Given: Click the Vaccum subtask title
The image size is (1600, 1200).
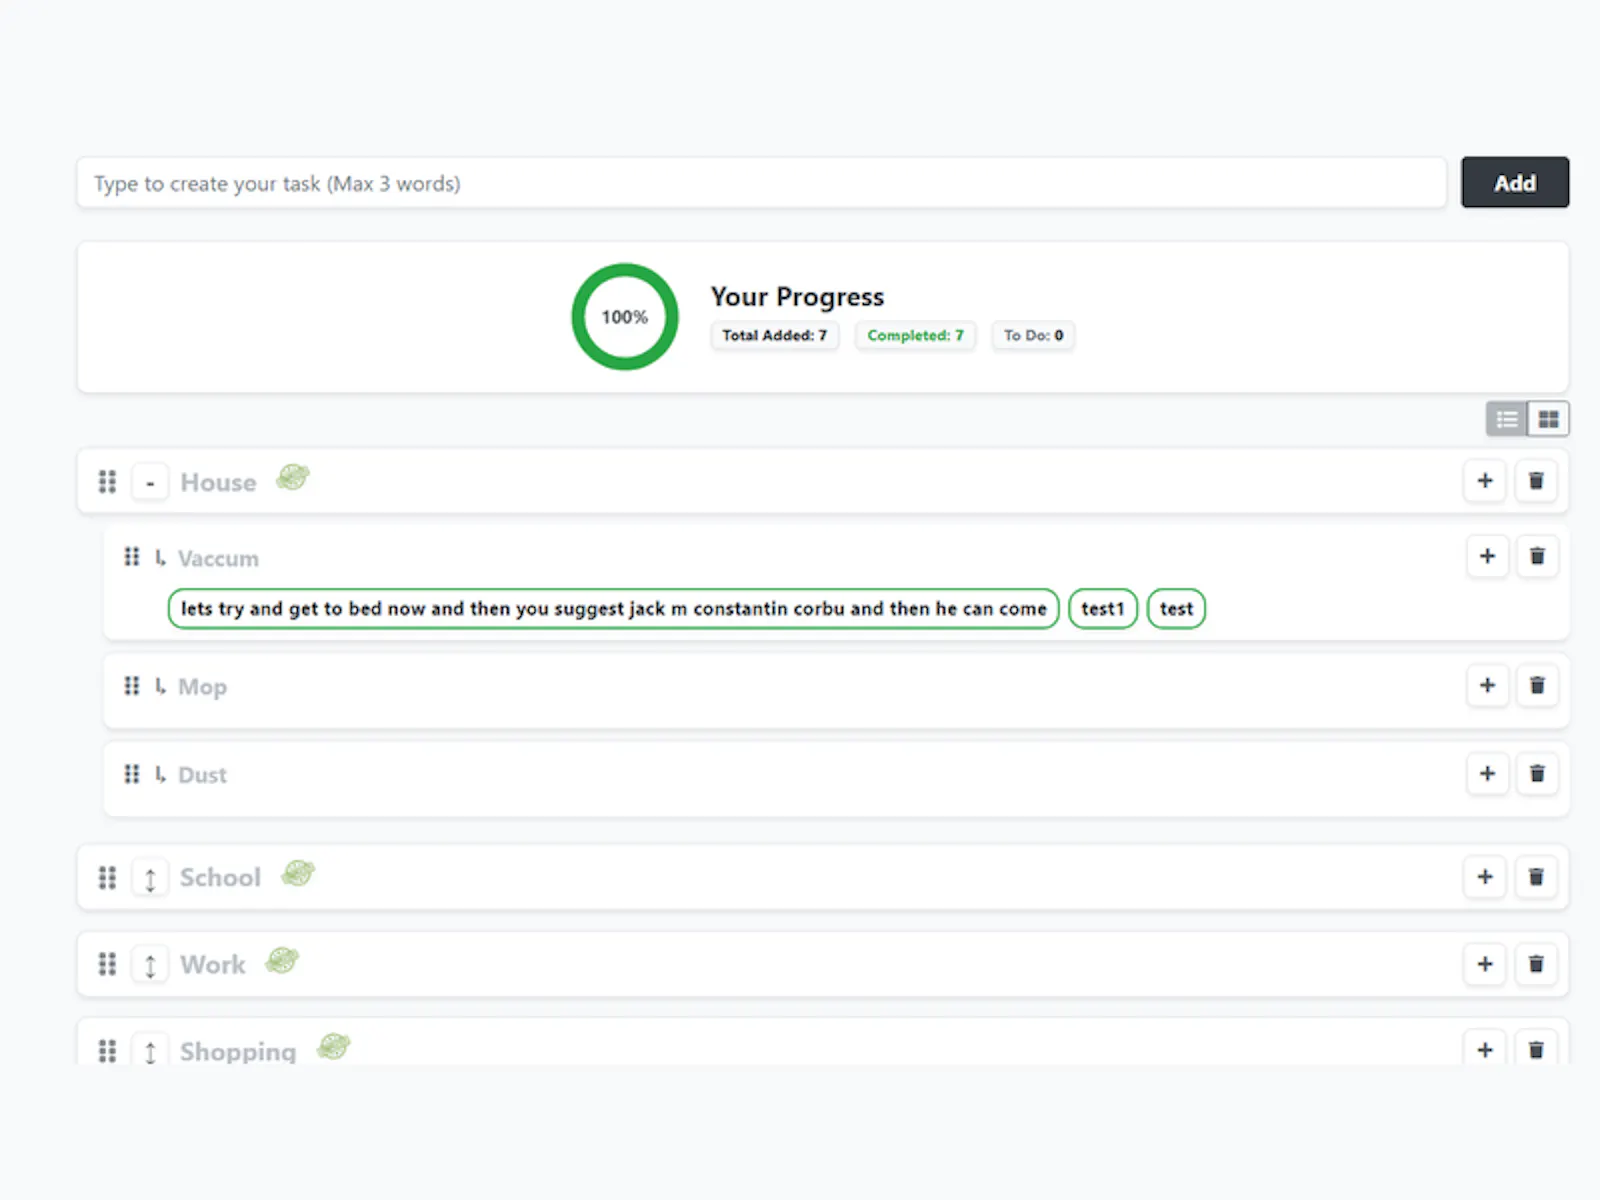Looking at the screenshot, I should [x=218, y=558].
